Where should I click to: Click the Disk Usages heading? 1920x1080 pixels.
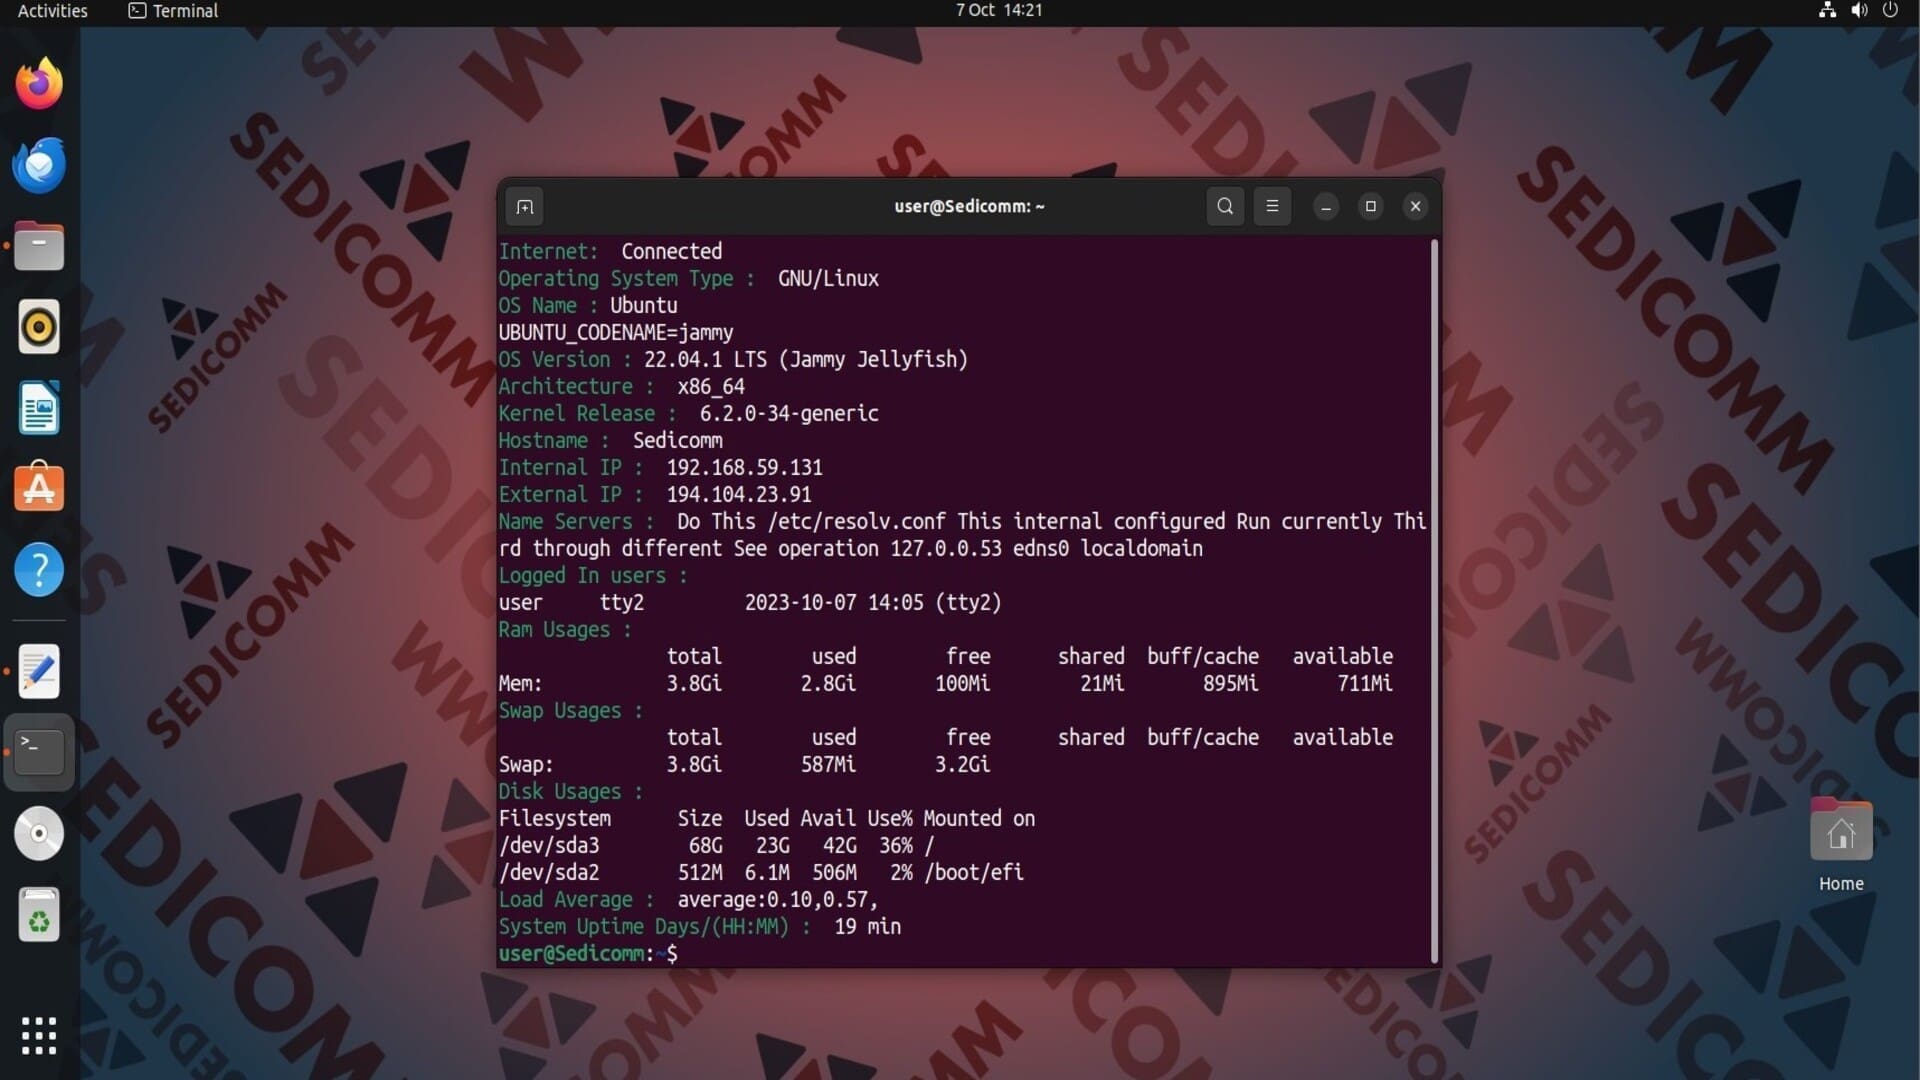click(570, 792)
